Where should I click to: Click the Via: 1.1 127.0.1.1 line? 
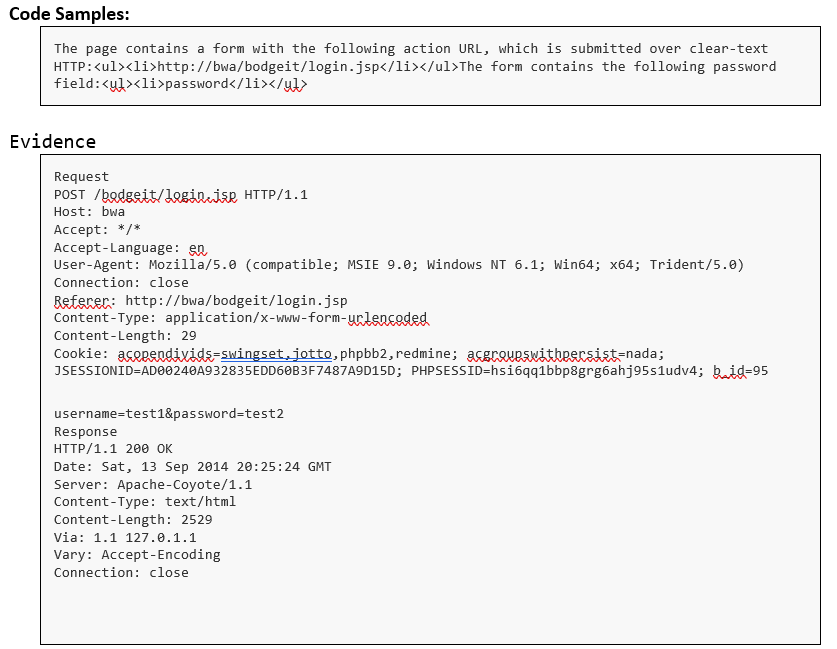point(125,537)
